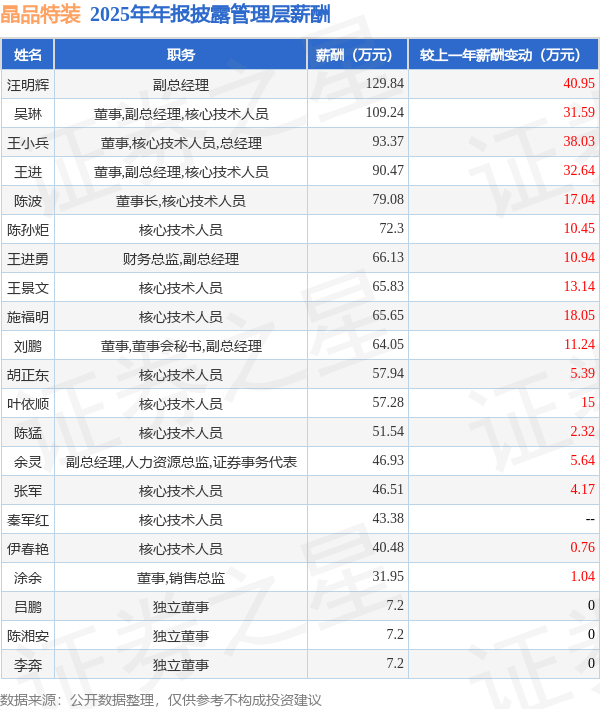Click the change value 10.94
Image resolution: width=600 pixels, height=709 pixels.
pos(579,257)
